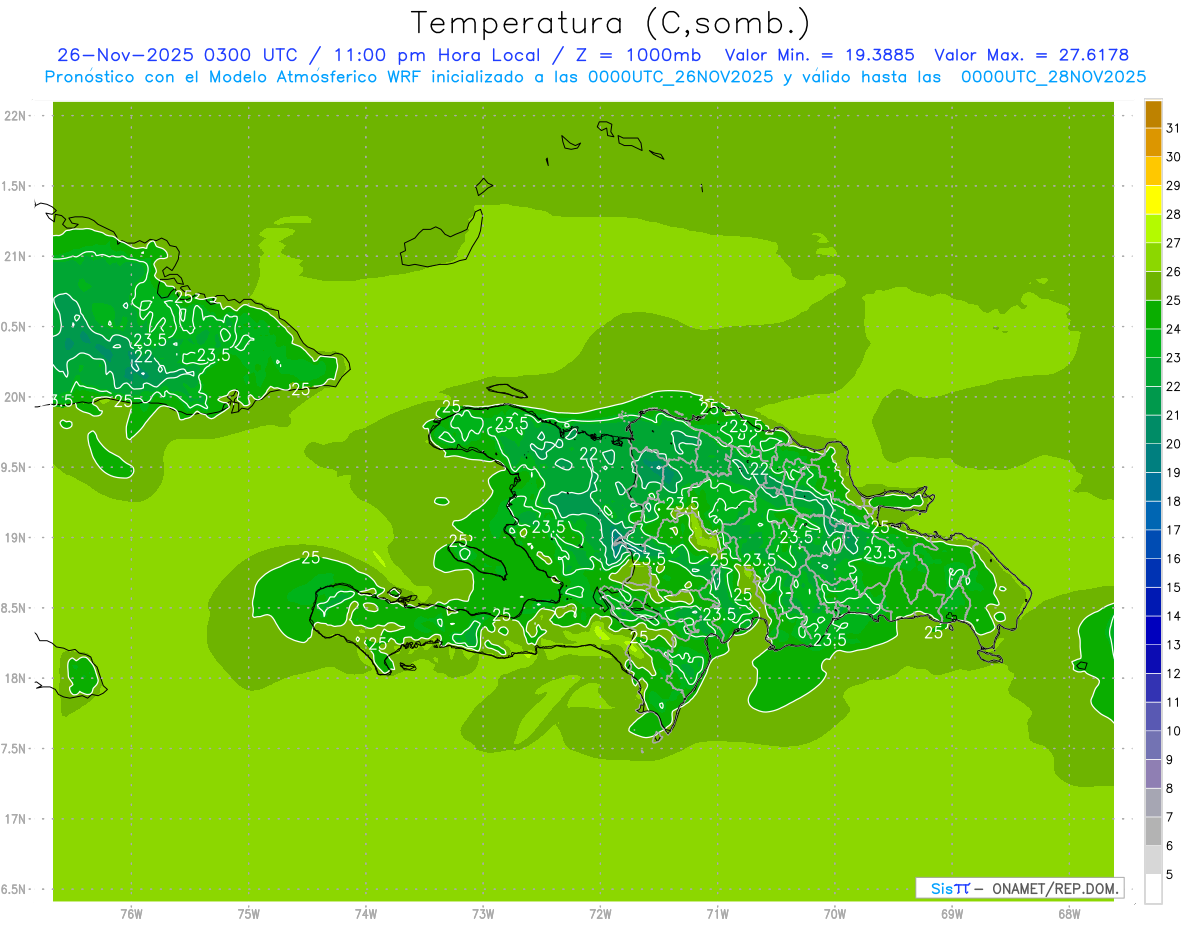Click the '21N' latitude axis label
1200x927 pixels.
pos(15,256)
